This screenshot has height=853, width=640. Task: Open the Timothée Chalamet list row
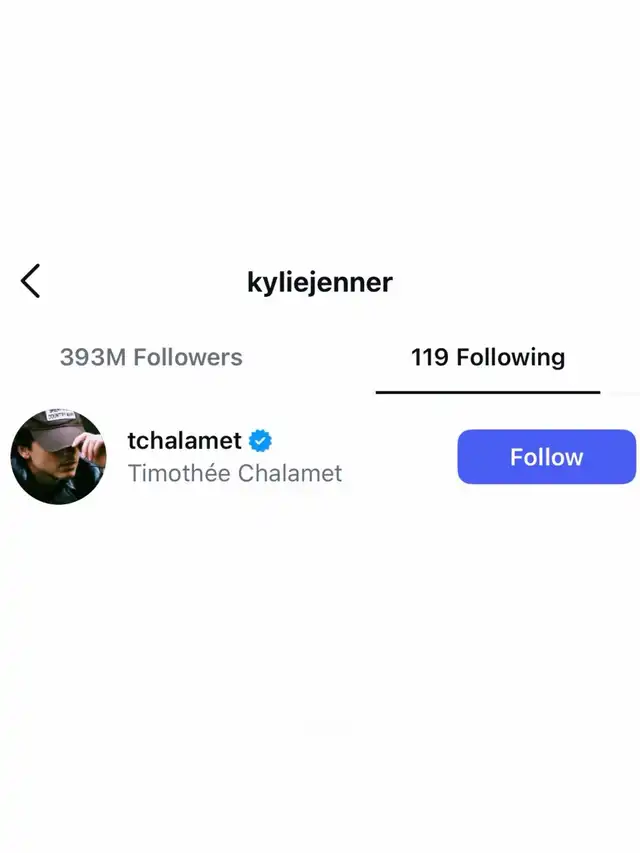[320, 456]
